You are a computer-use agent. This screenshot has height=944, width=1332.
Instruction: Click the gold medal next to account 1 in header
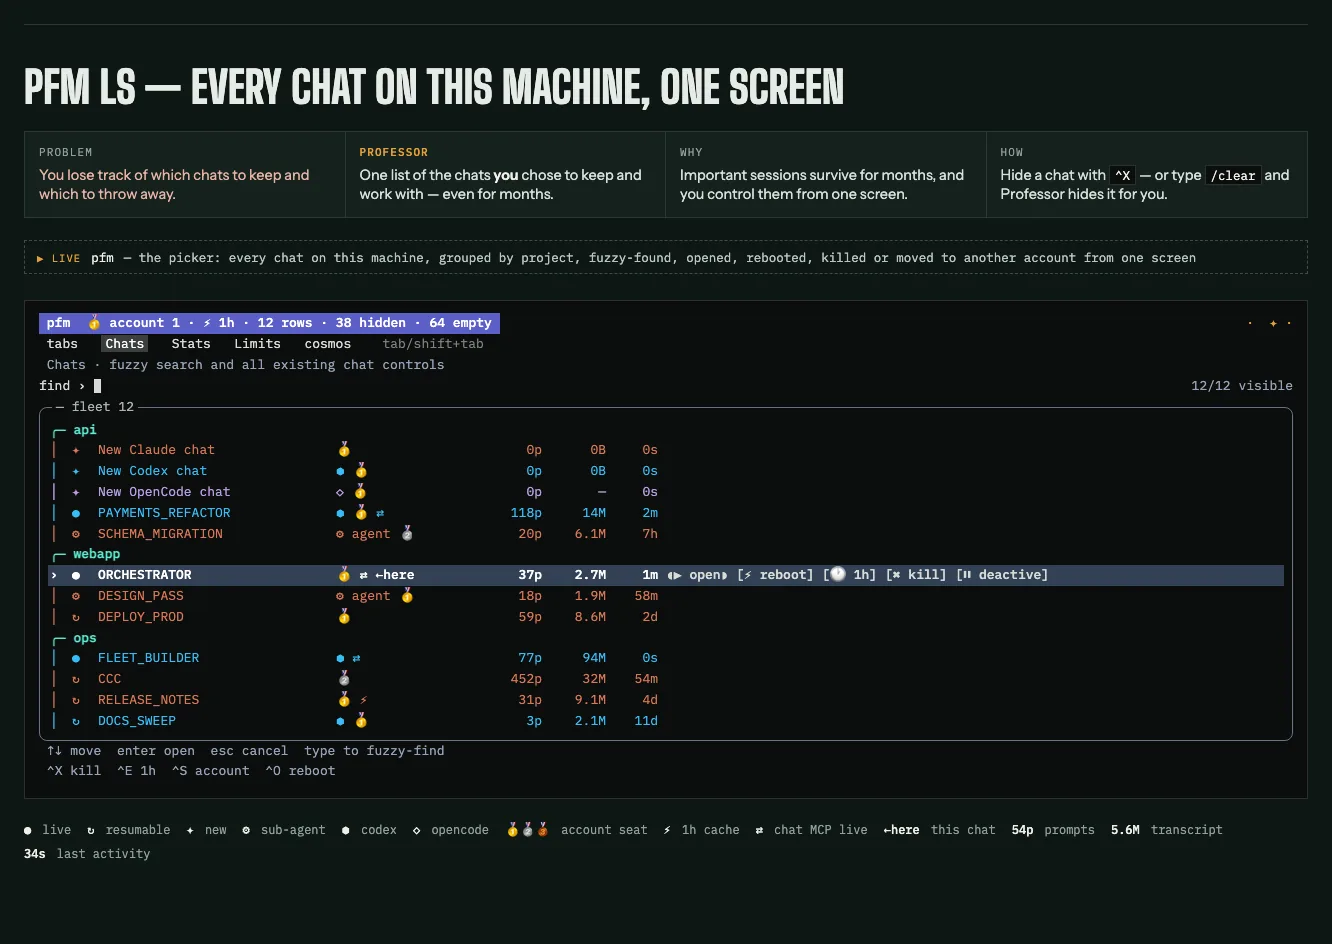click(x=94, y=323)
